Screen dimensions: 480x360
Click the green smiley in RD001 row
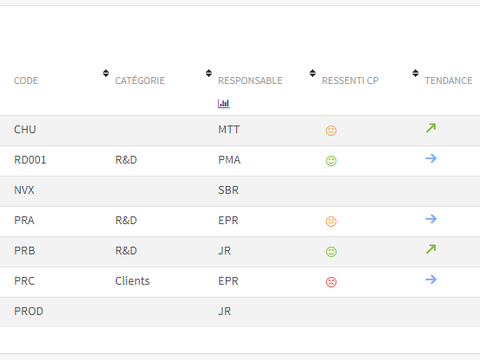click(331, 161)
